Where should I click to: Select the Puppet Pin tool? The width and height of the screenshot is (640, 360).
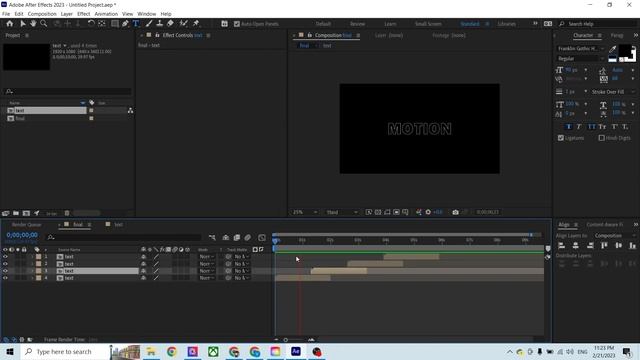coord(196,24)
